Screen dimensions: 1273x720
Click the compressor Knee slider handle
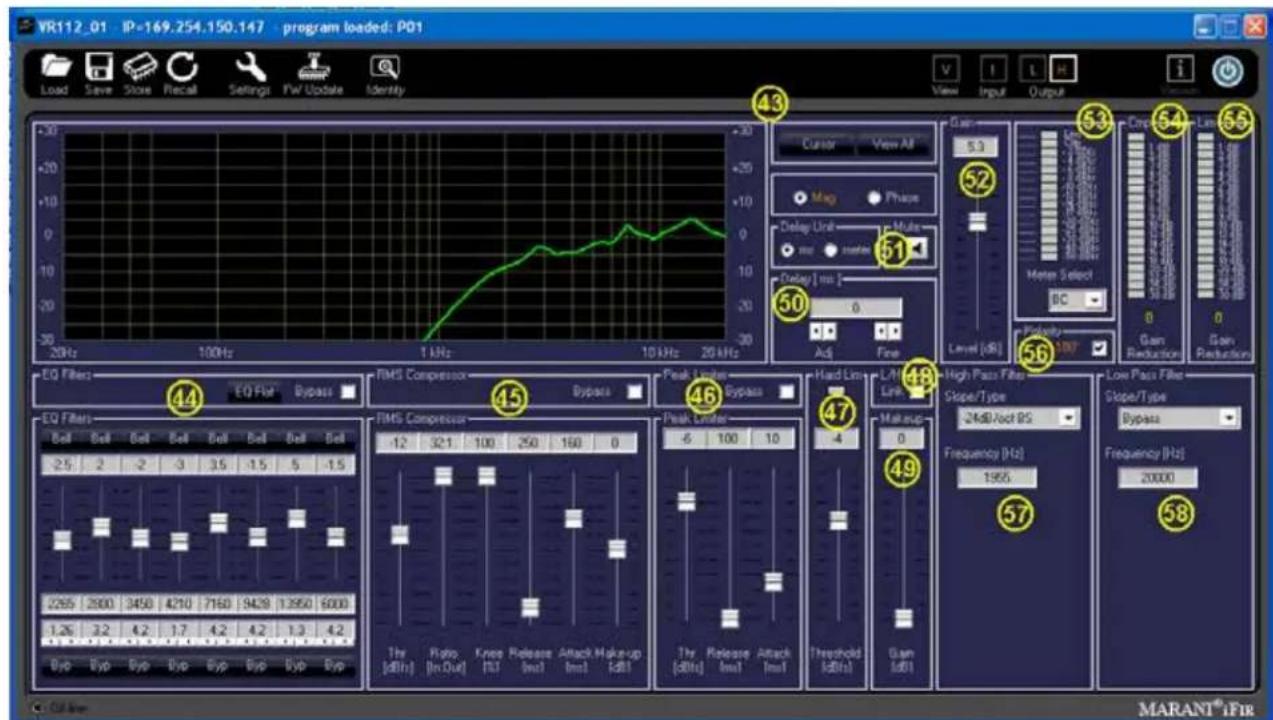(486, 476)
